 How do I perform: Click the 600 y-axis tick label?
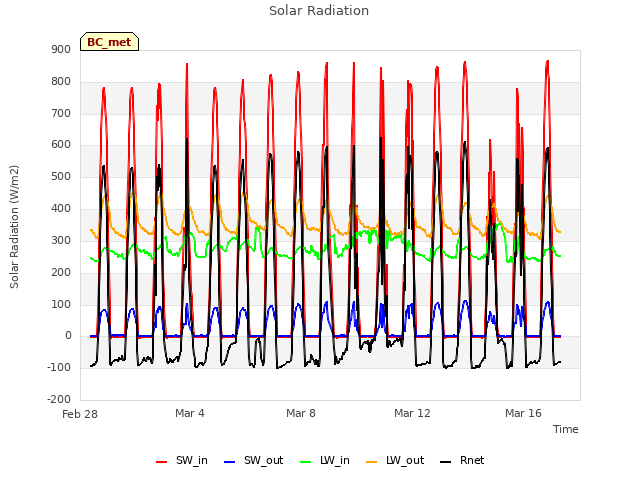pos(61,145)
